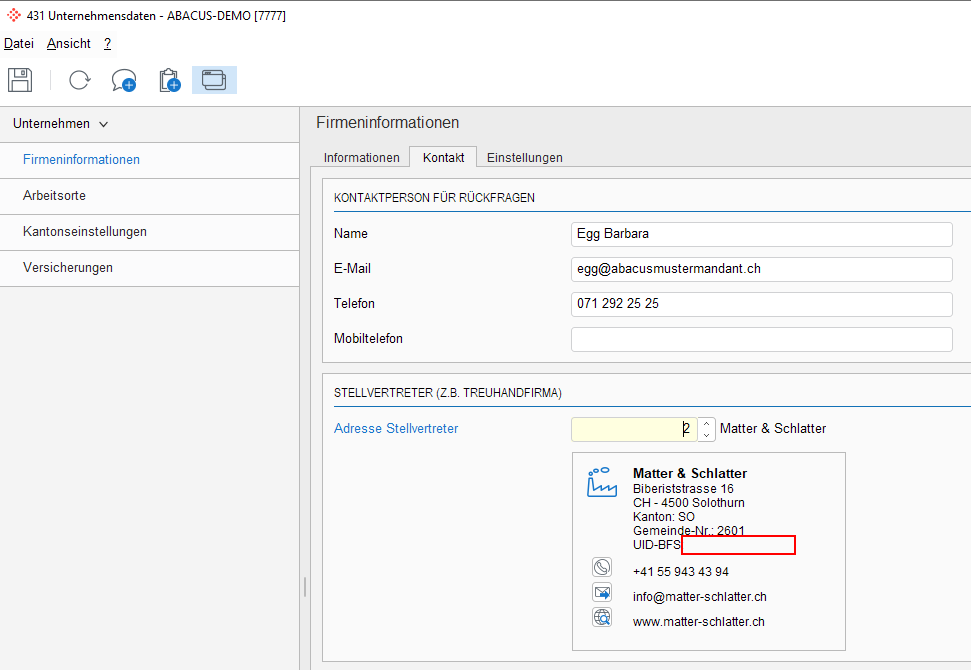Click the E-Mail input field
This screenshot has height=670, width=971.
[x=761, y=269]
